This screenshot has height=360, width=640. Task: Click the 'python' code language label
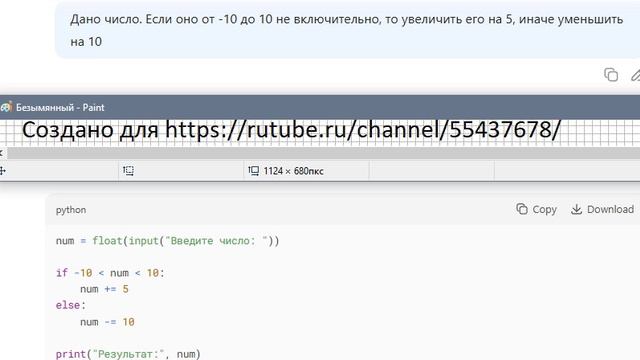click(x=71, y=210)
